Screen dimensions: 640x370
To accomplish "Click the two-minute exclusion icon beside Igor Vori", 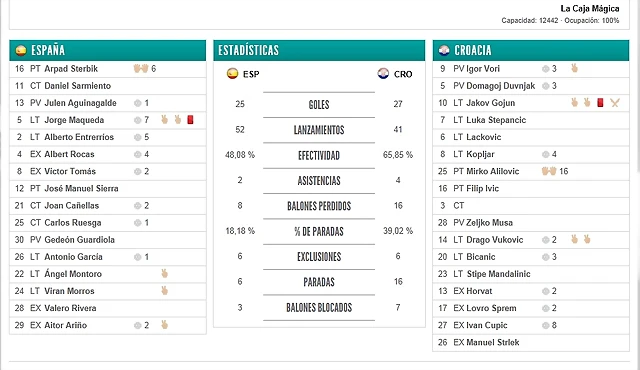I will click(574, 68).
